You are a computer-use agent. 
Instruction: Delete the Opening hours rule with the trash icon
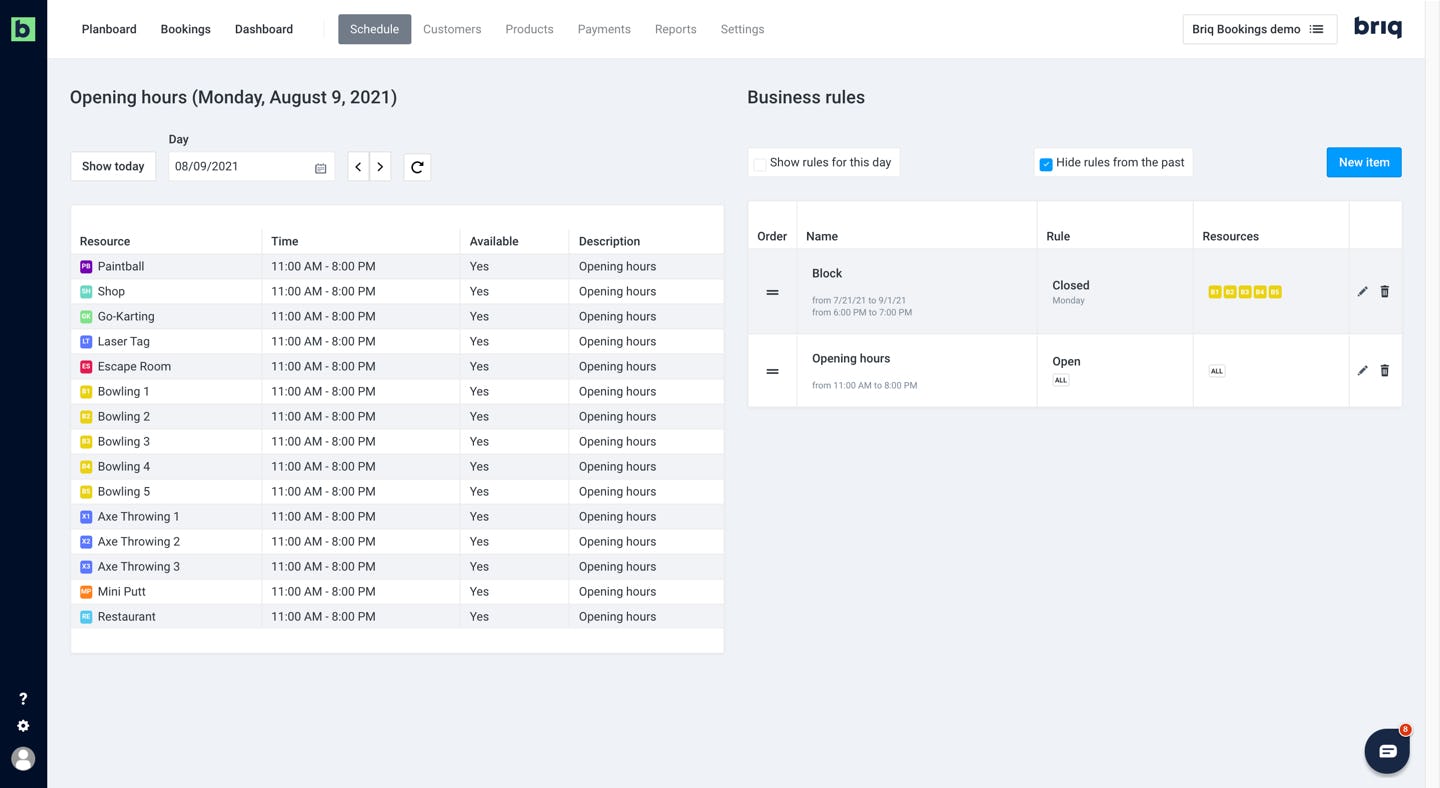[1385, 370]
